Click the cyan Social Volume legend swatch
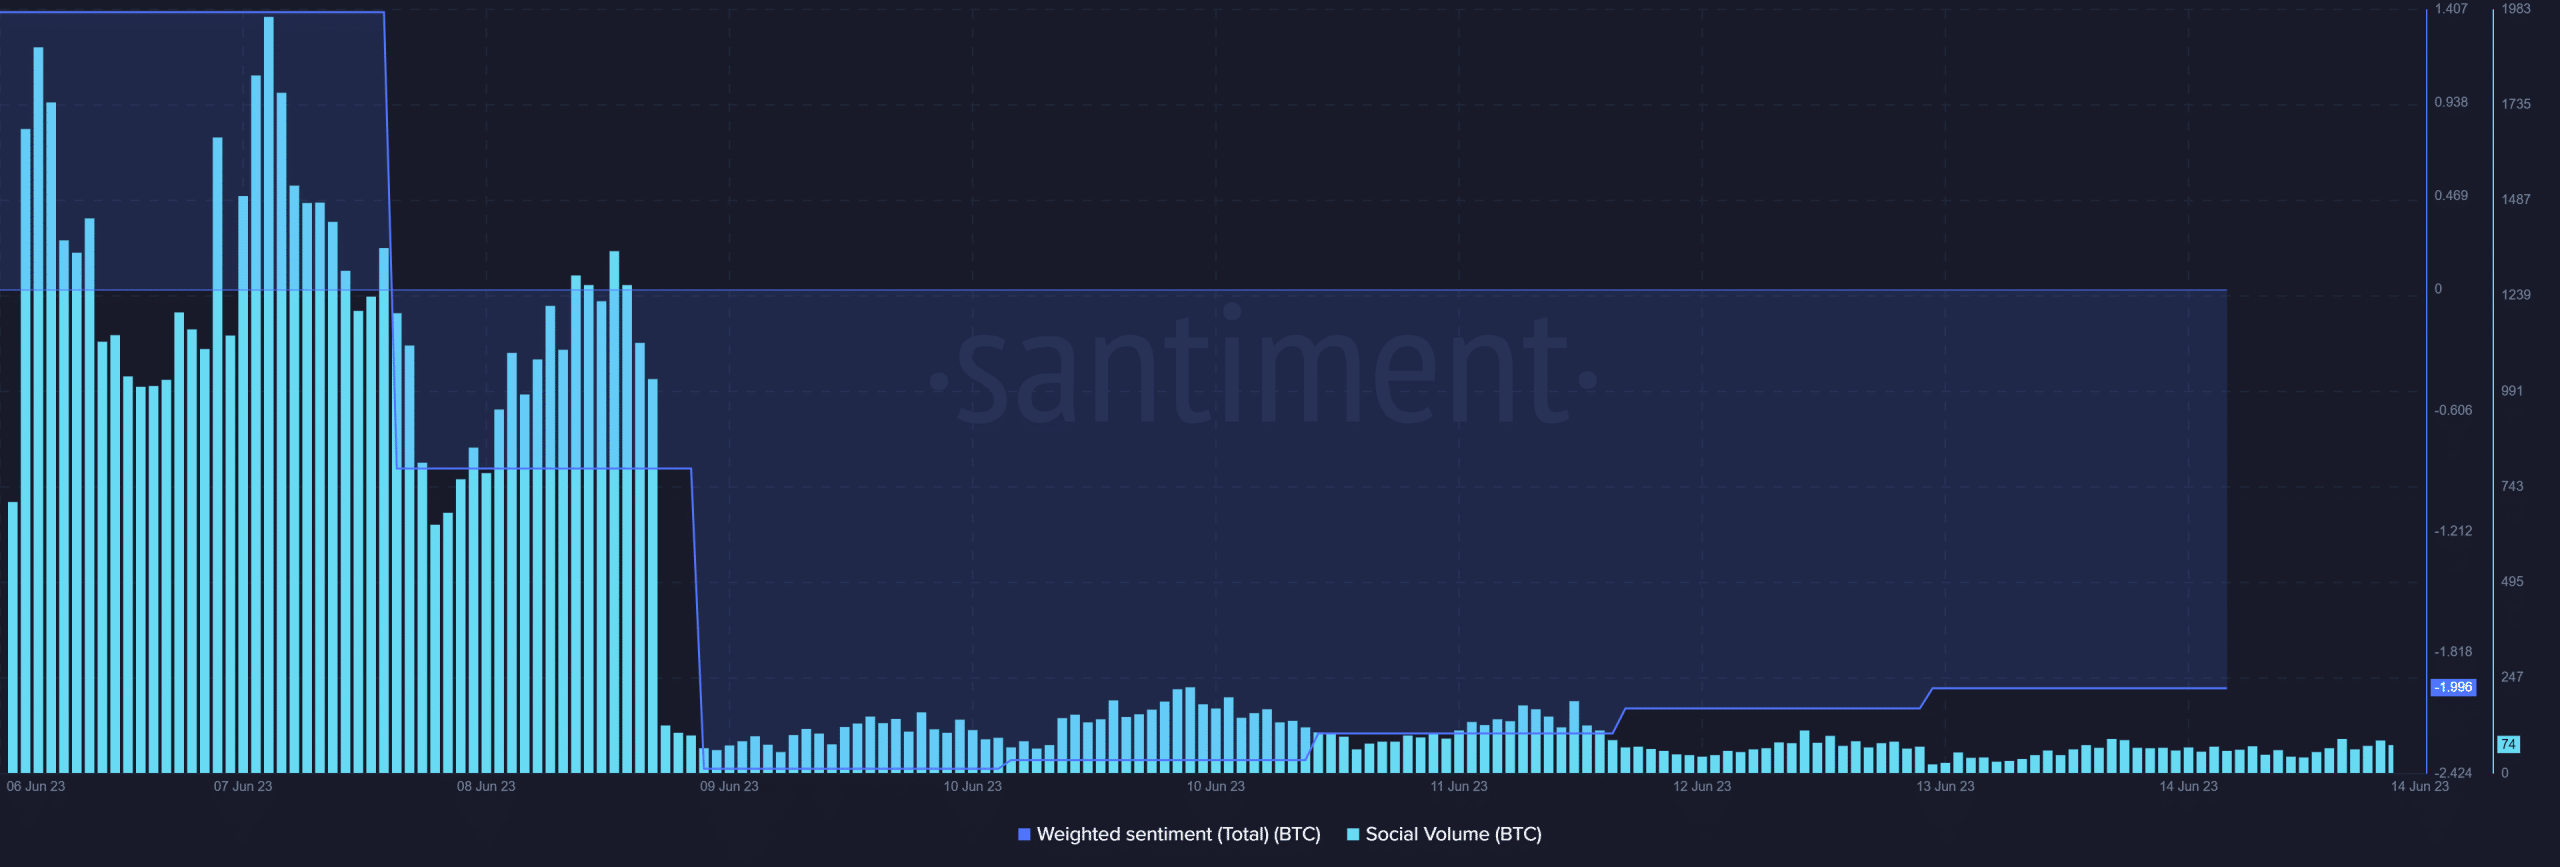Screen dimensions: 2560x867 pos(1353,834)
